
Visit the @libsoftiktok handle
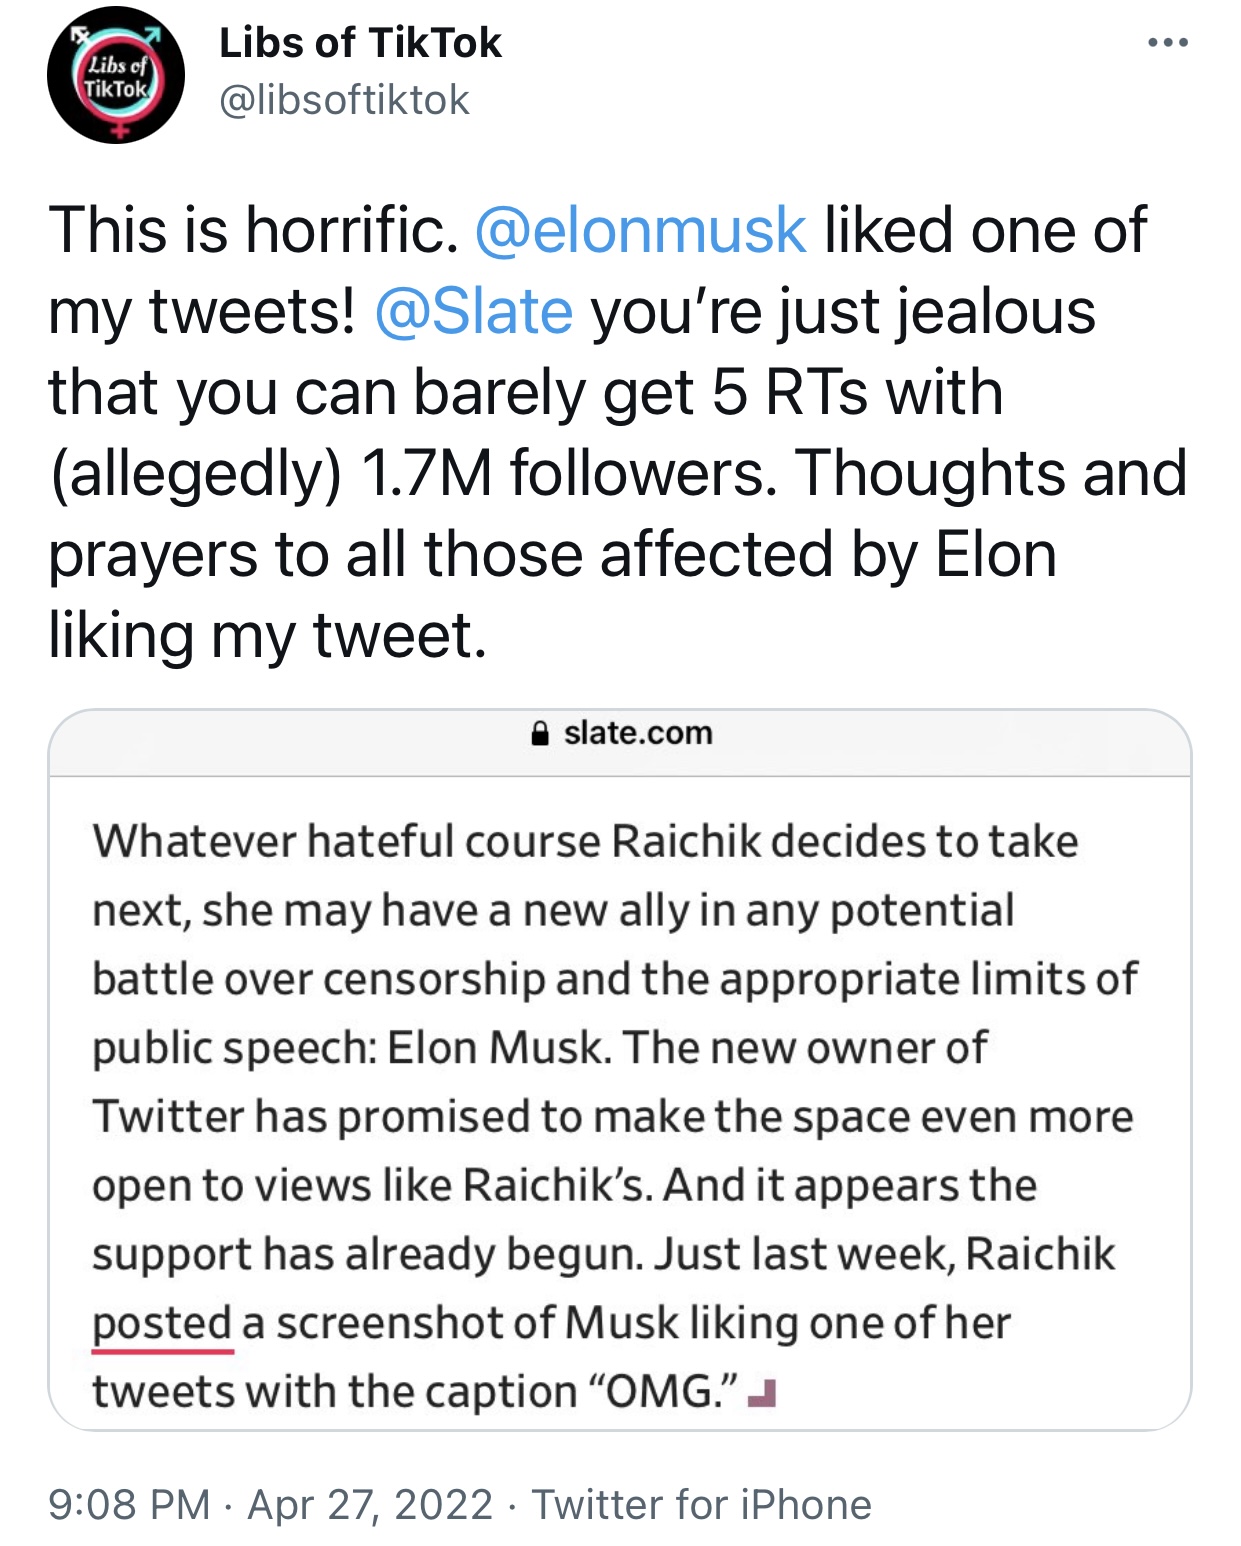(344, 100)
